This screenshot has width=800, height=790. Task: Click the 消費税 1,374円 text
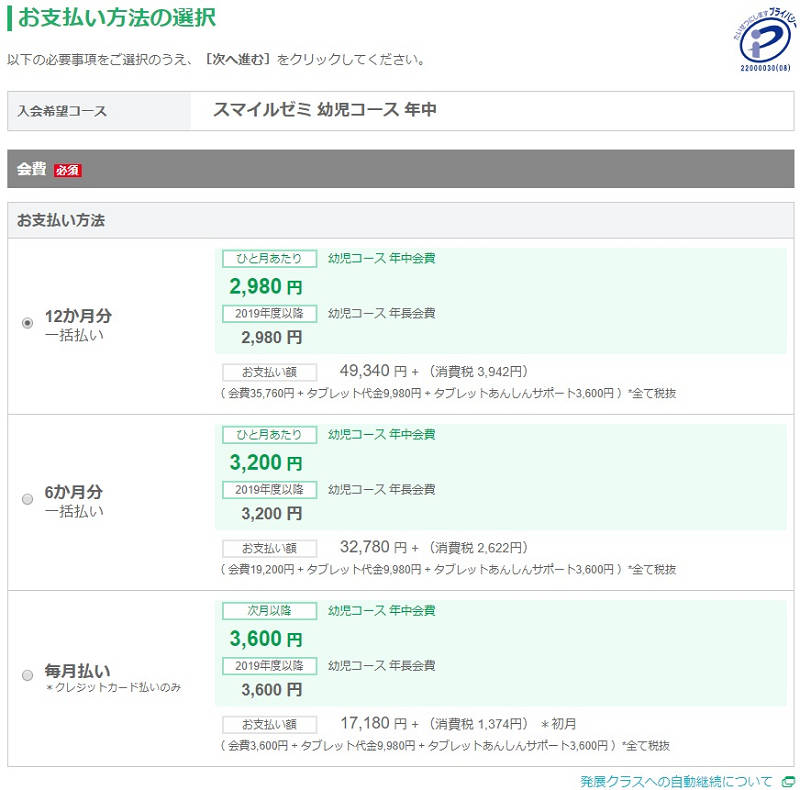479,724
